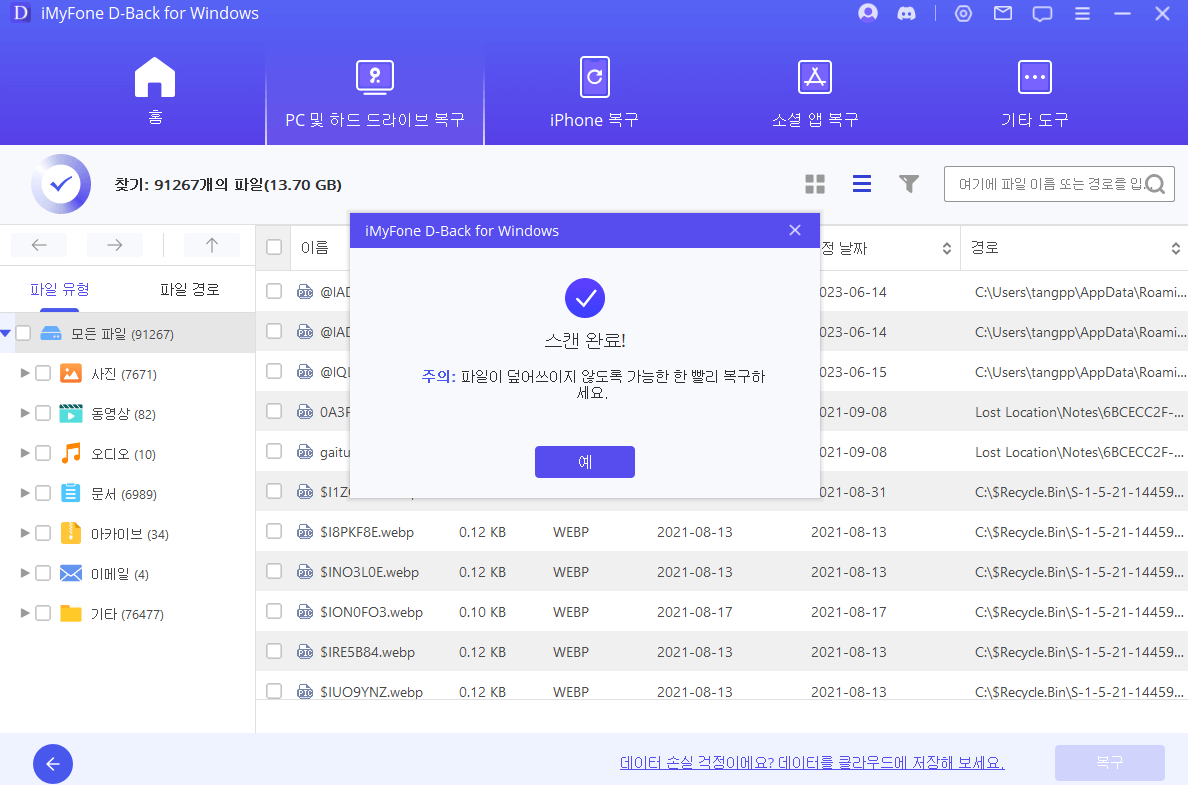Sort by the date column arrows
1188x785 pixels.
tap(946, 248)
